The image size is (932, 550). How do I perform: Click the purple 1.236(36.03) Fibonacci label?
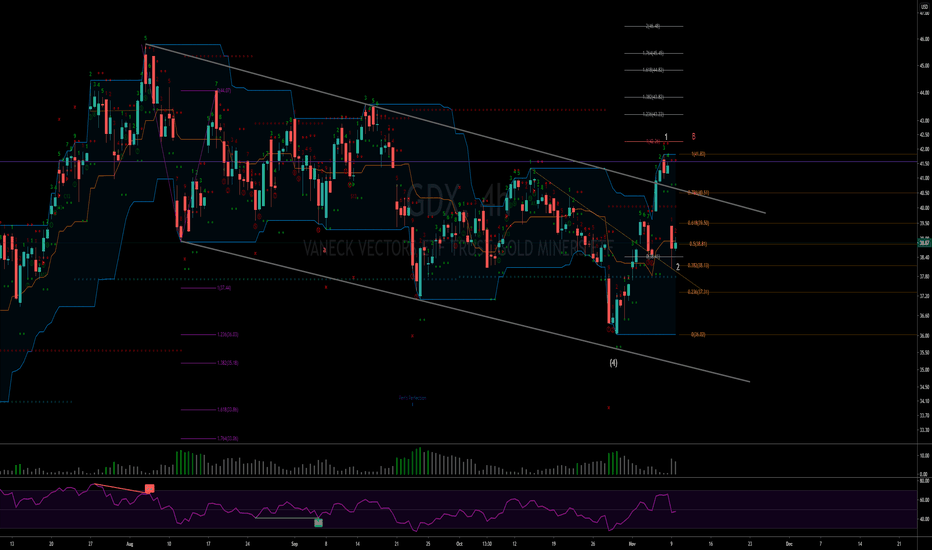point(228,334)
